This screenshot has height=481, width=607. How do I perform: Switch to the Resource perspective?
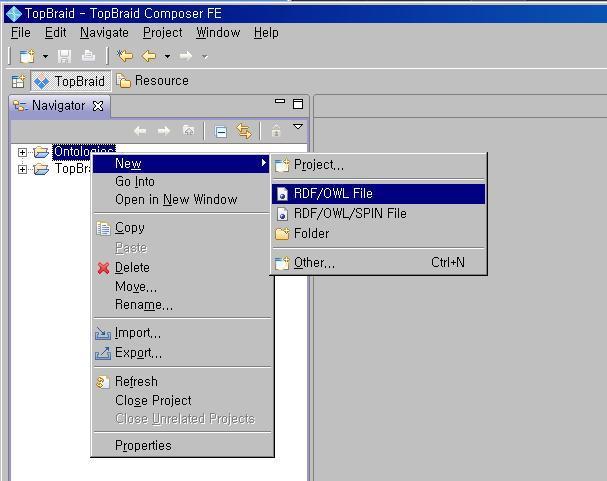pos(153,81)
